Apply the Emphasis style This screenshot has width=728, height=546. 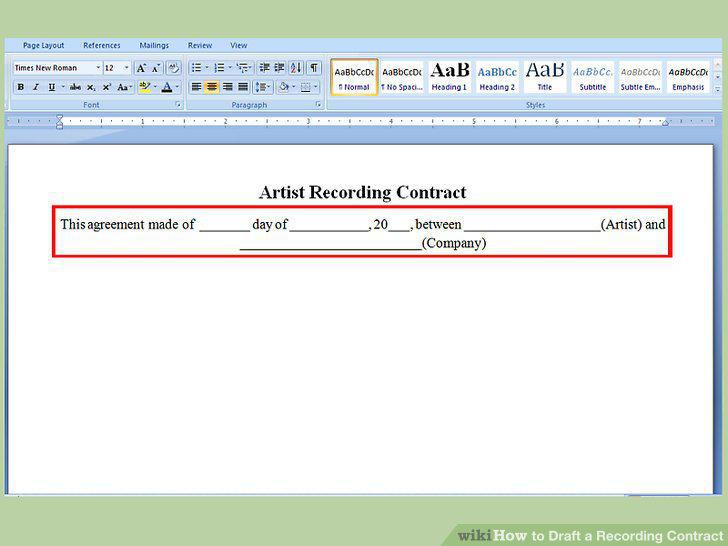click(x=688, y=77)
